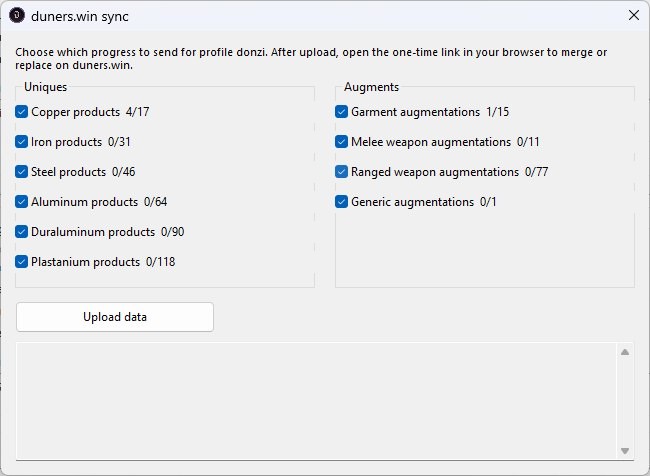This screenshot has width=650, height=476.
Task: Click the log scrollbar up arrow
Action: [x=625, y=352]
